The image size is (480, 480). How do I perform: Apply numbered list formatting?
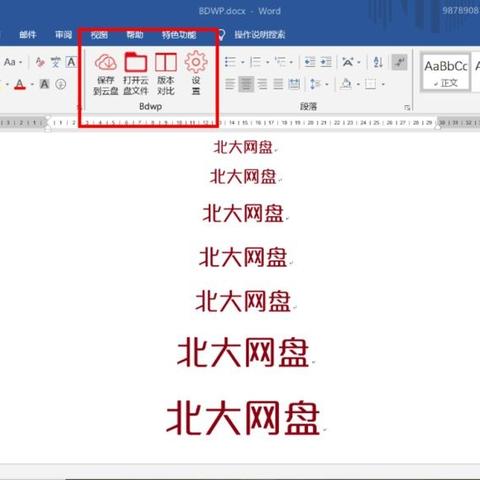[x=256, y=62]
